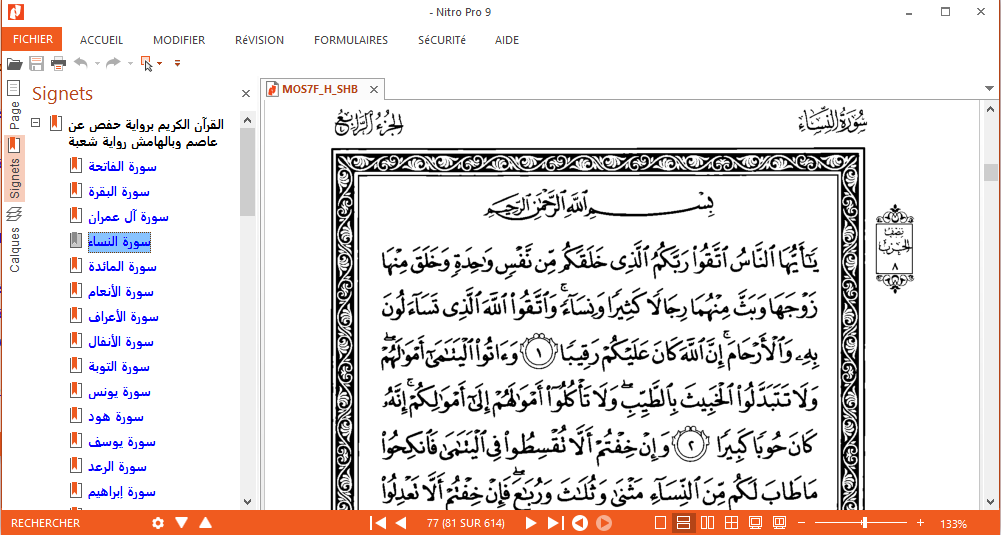Find previous result with up triangle
The image size is (1001, 535).
(x=205, y=524)
